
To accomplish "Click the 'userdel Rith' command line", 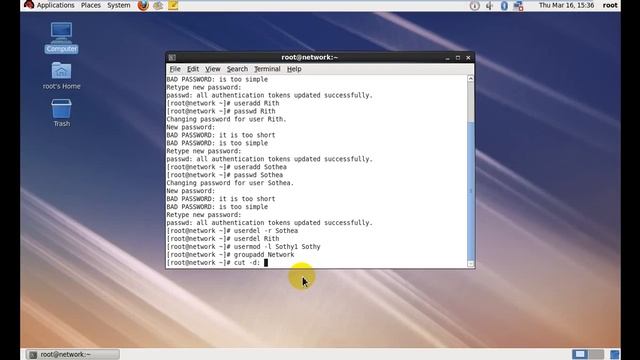I will (x=223, y=239).
